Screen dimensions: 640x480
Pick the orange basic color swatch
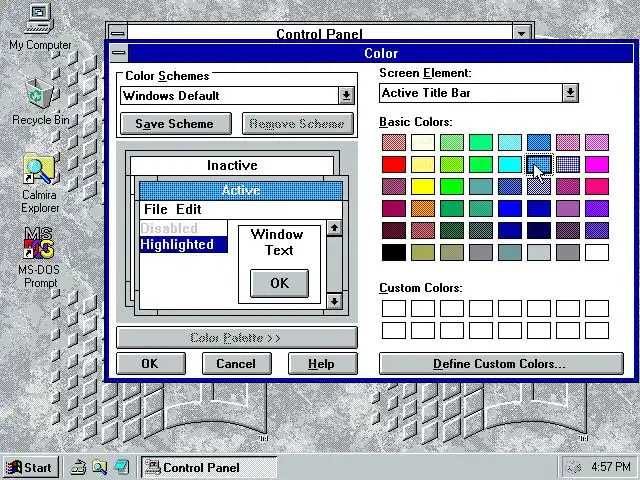(x=423, y=209)
